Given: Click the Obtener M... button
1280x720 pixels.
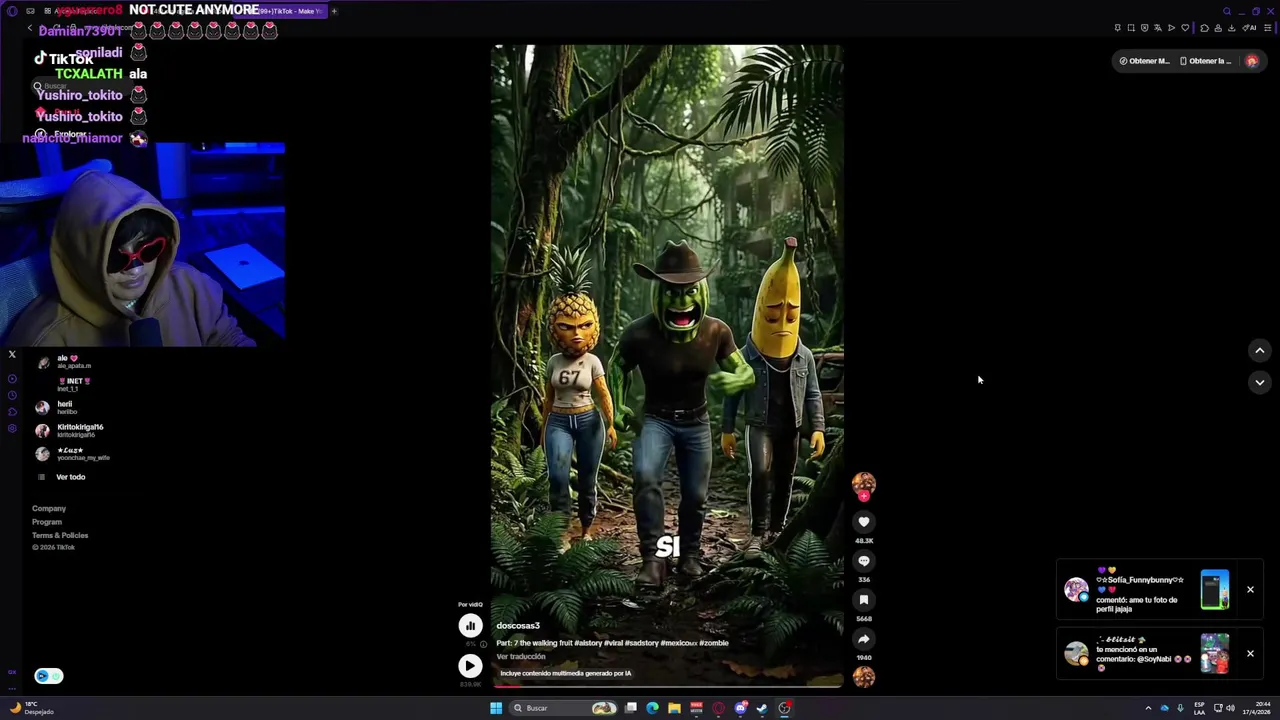Looking at the screenshot, I should (1144, 61).
